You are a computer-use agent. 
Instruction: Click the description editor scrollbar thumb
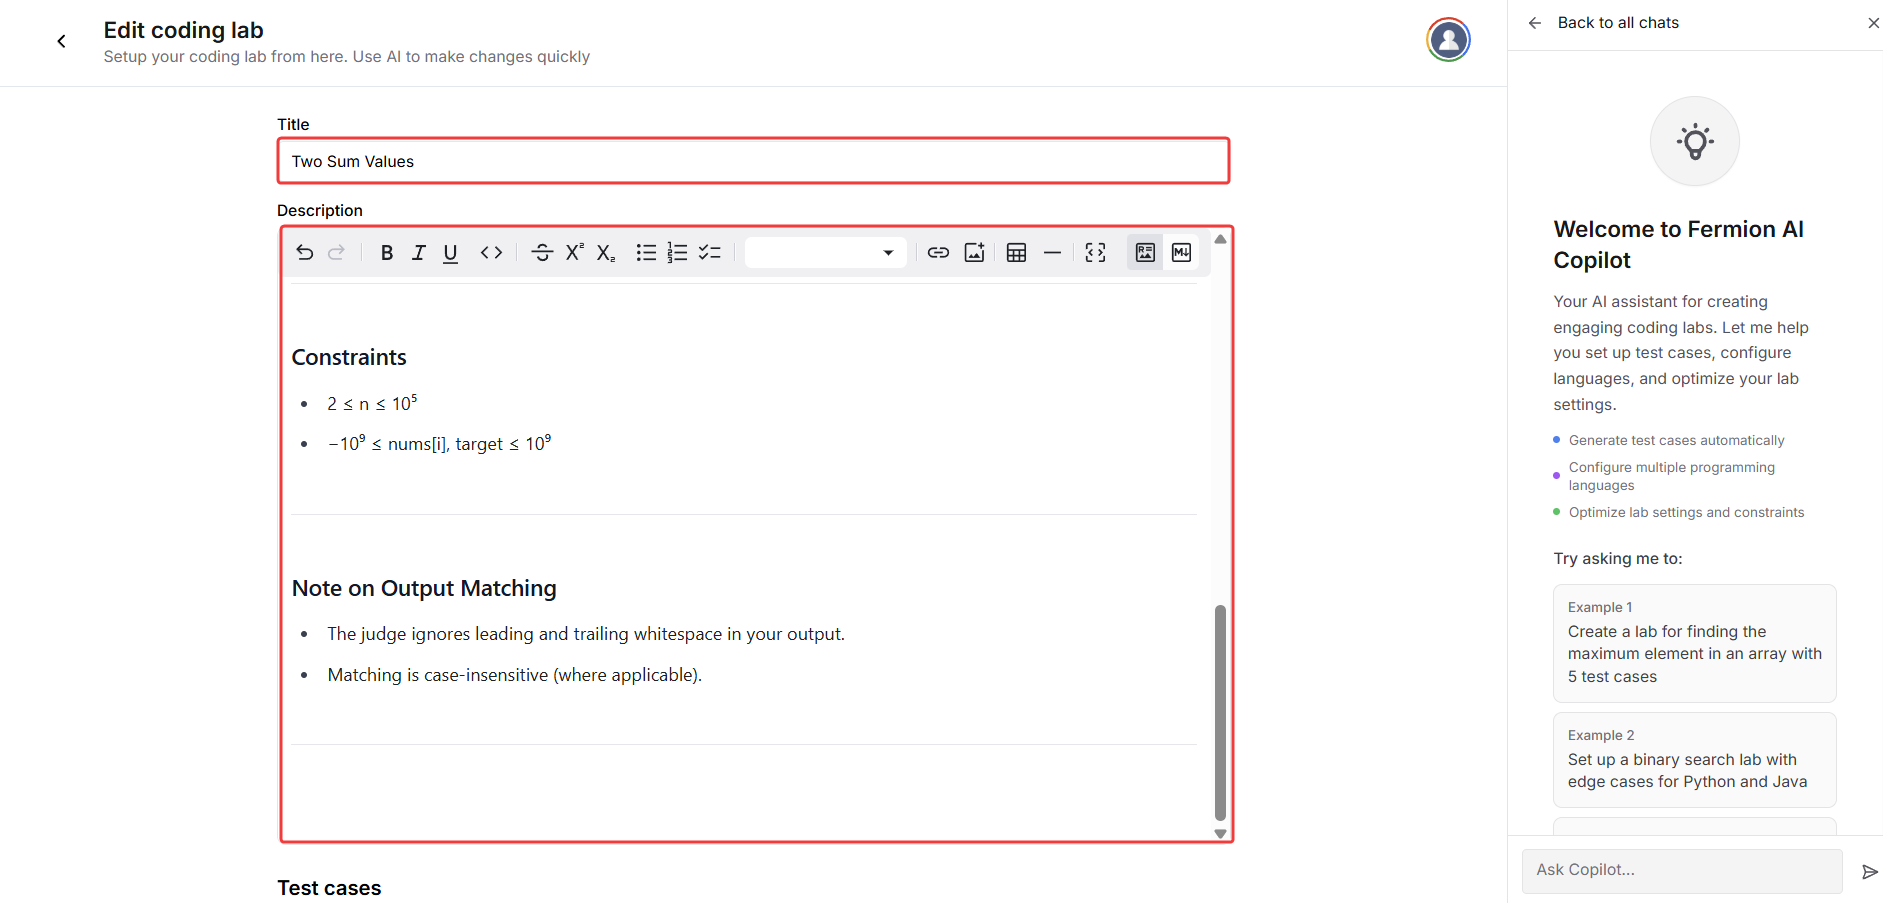(1220, 711)
